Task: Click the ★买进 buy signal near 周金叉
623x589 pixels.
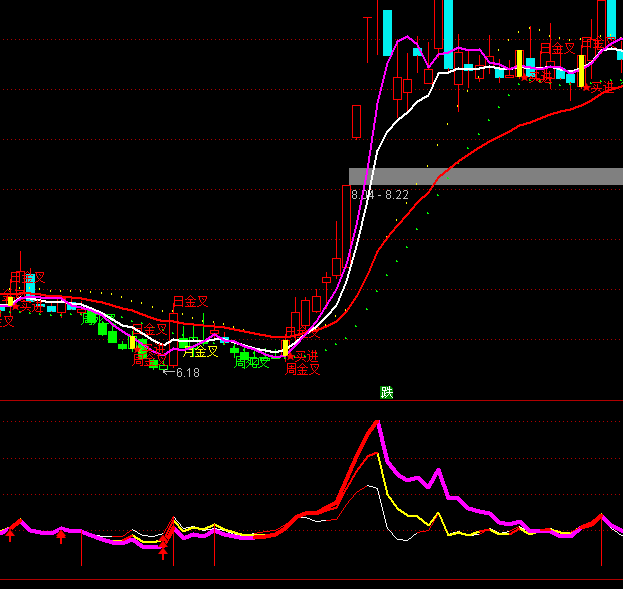Action: [301, 355]
